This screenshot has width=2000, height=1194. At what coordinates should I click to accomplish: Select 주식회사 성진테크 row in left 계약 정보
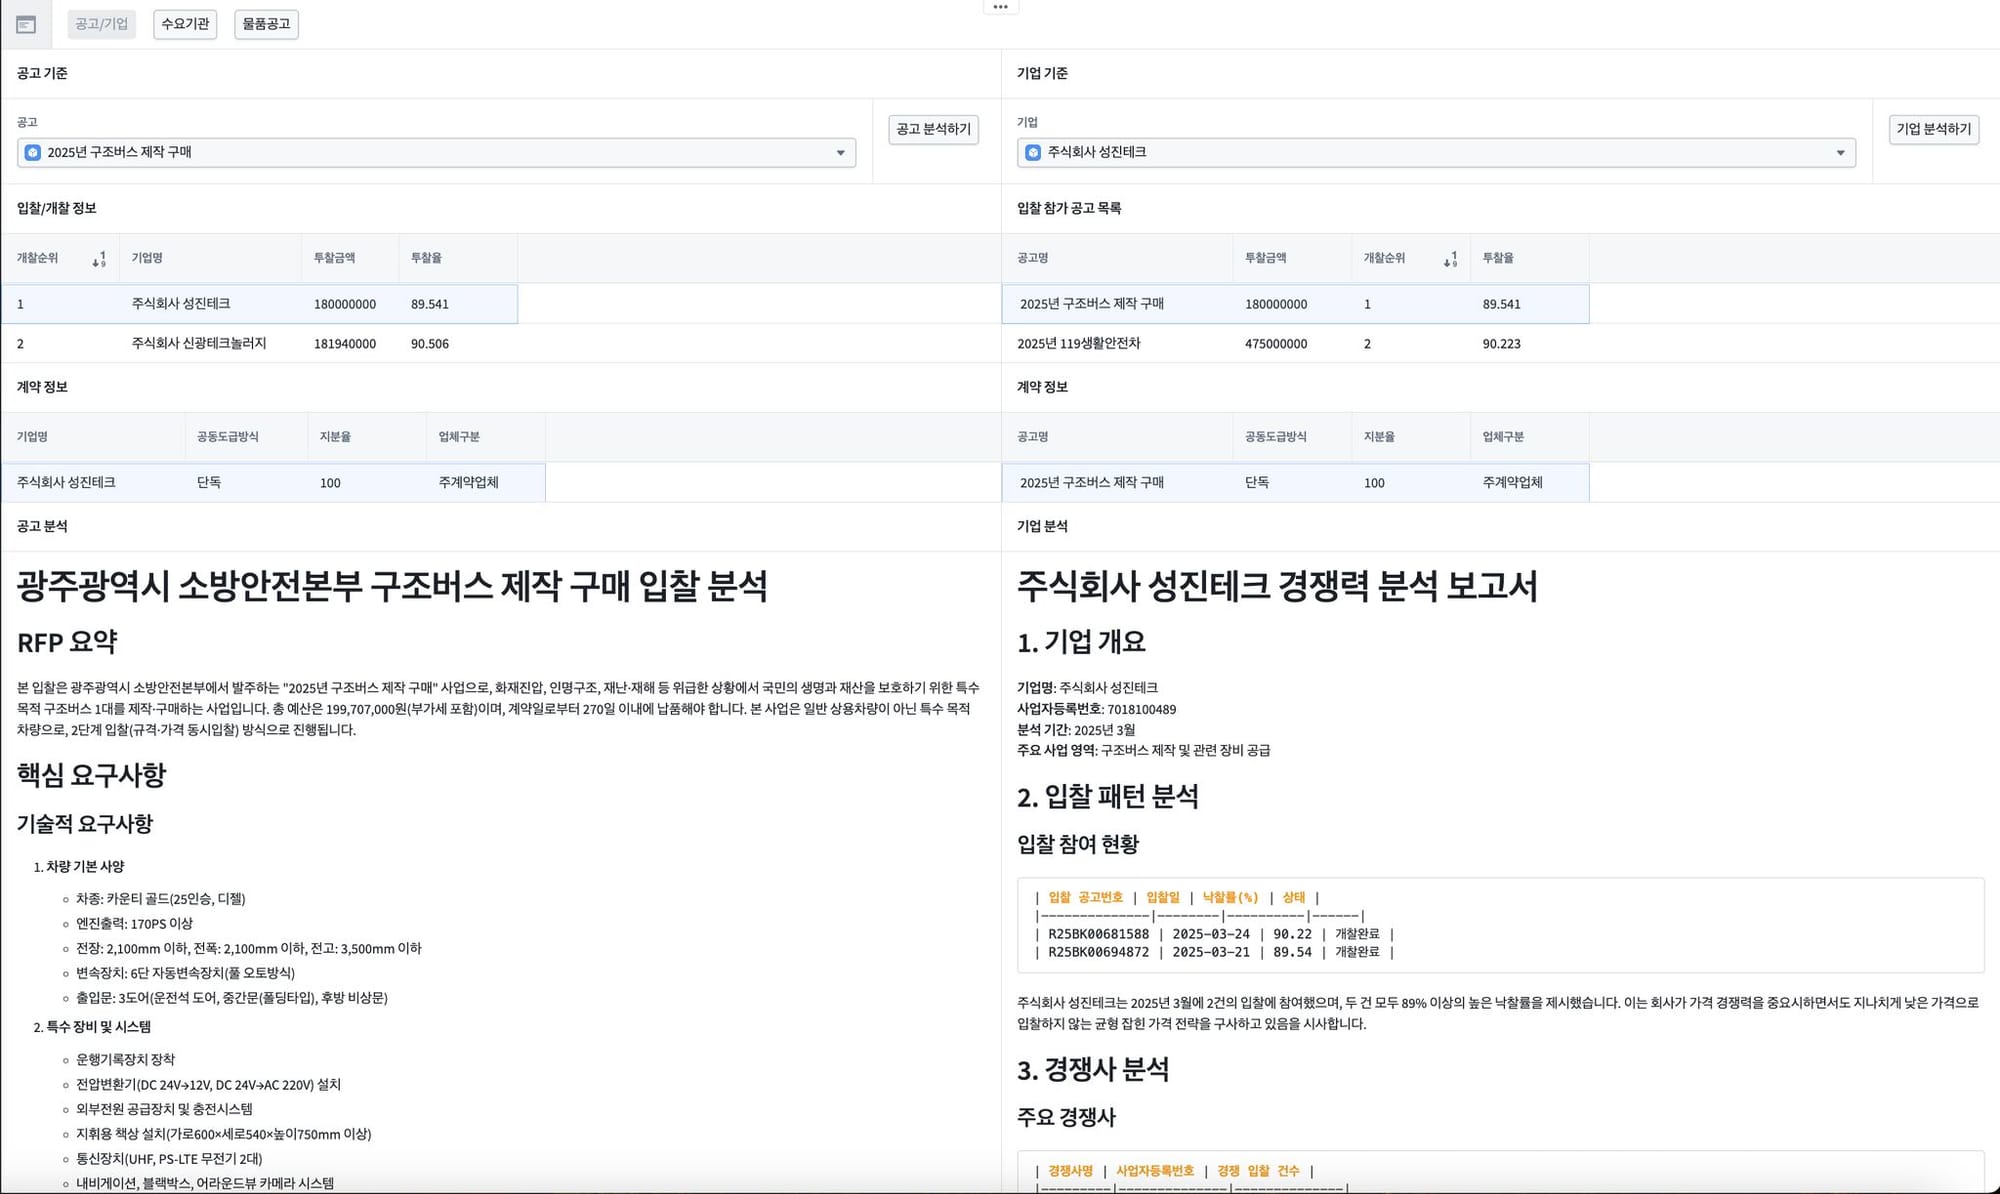click(66, 482)
